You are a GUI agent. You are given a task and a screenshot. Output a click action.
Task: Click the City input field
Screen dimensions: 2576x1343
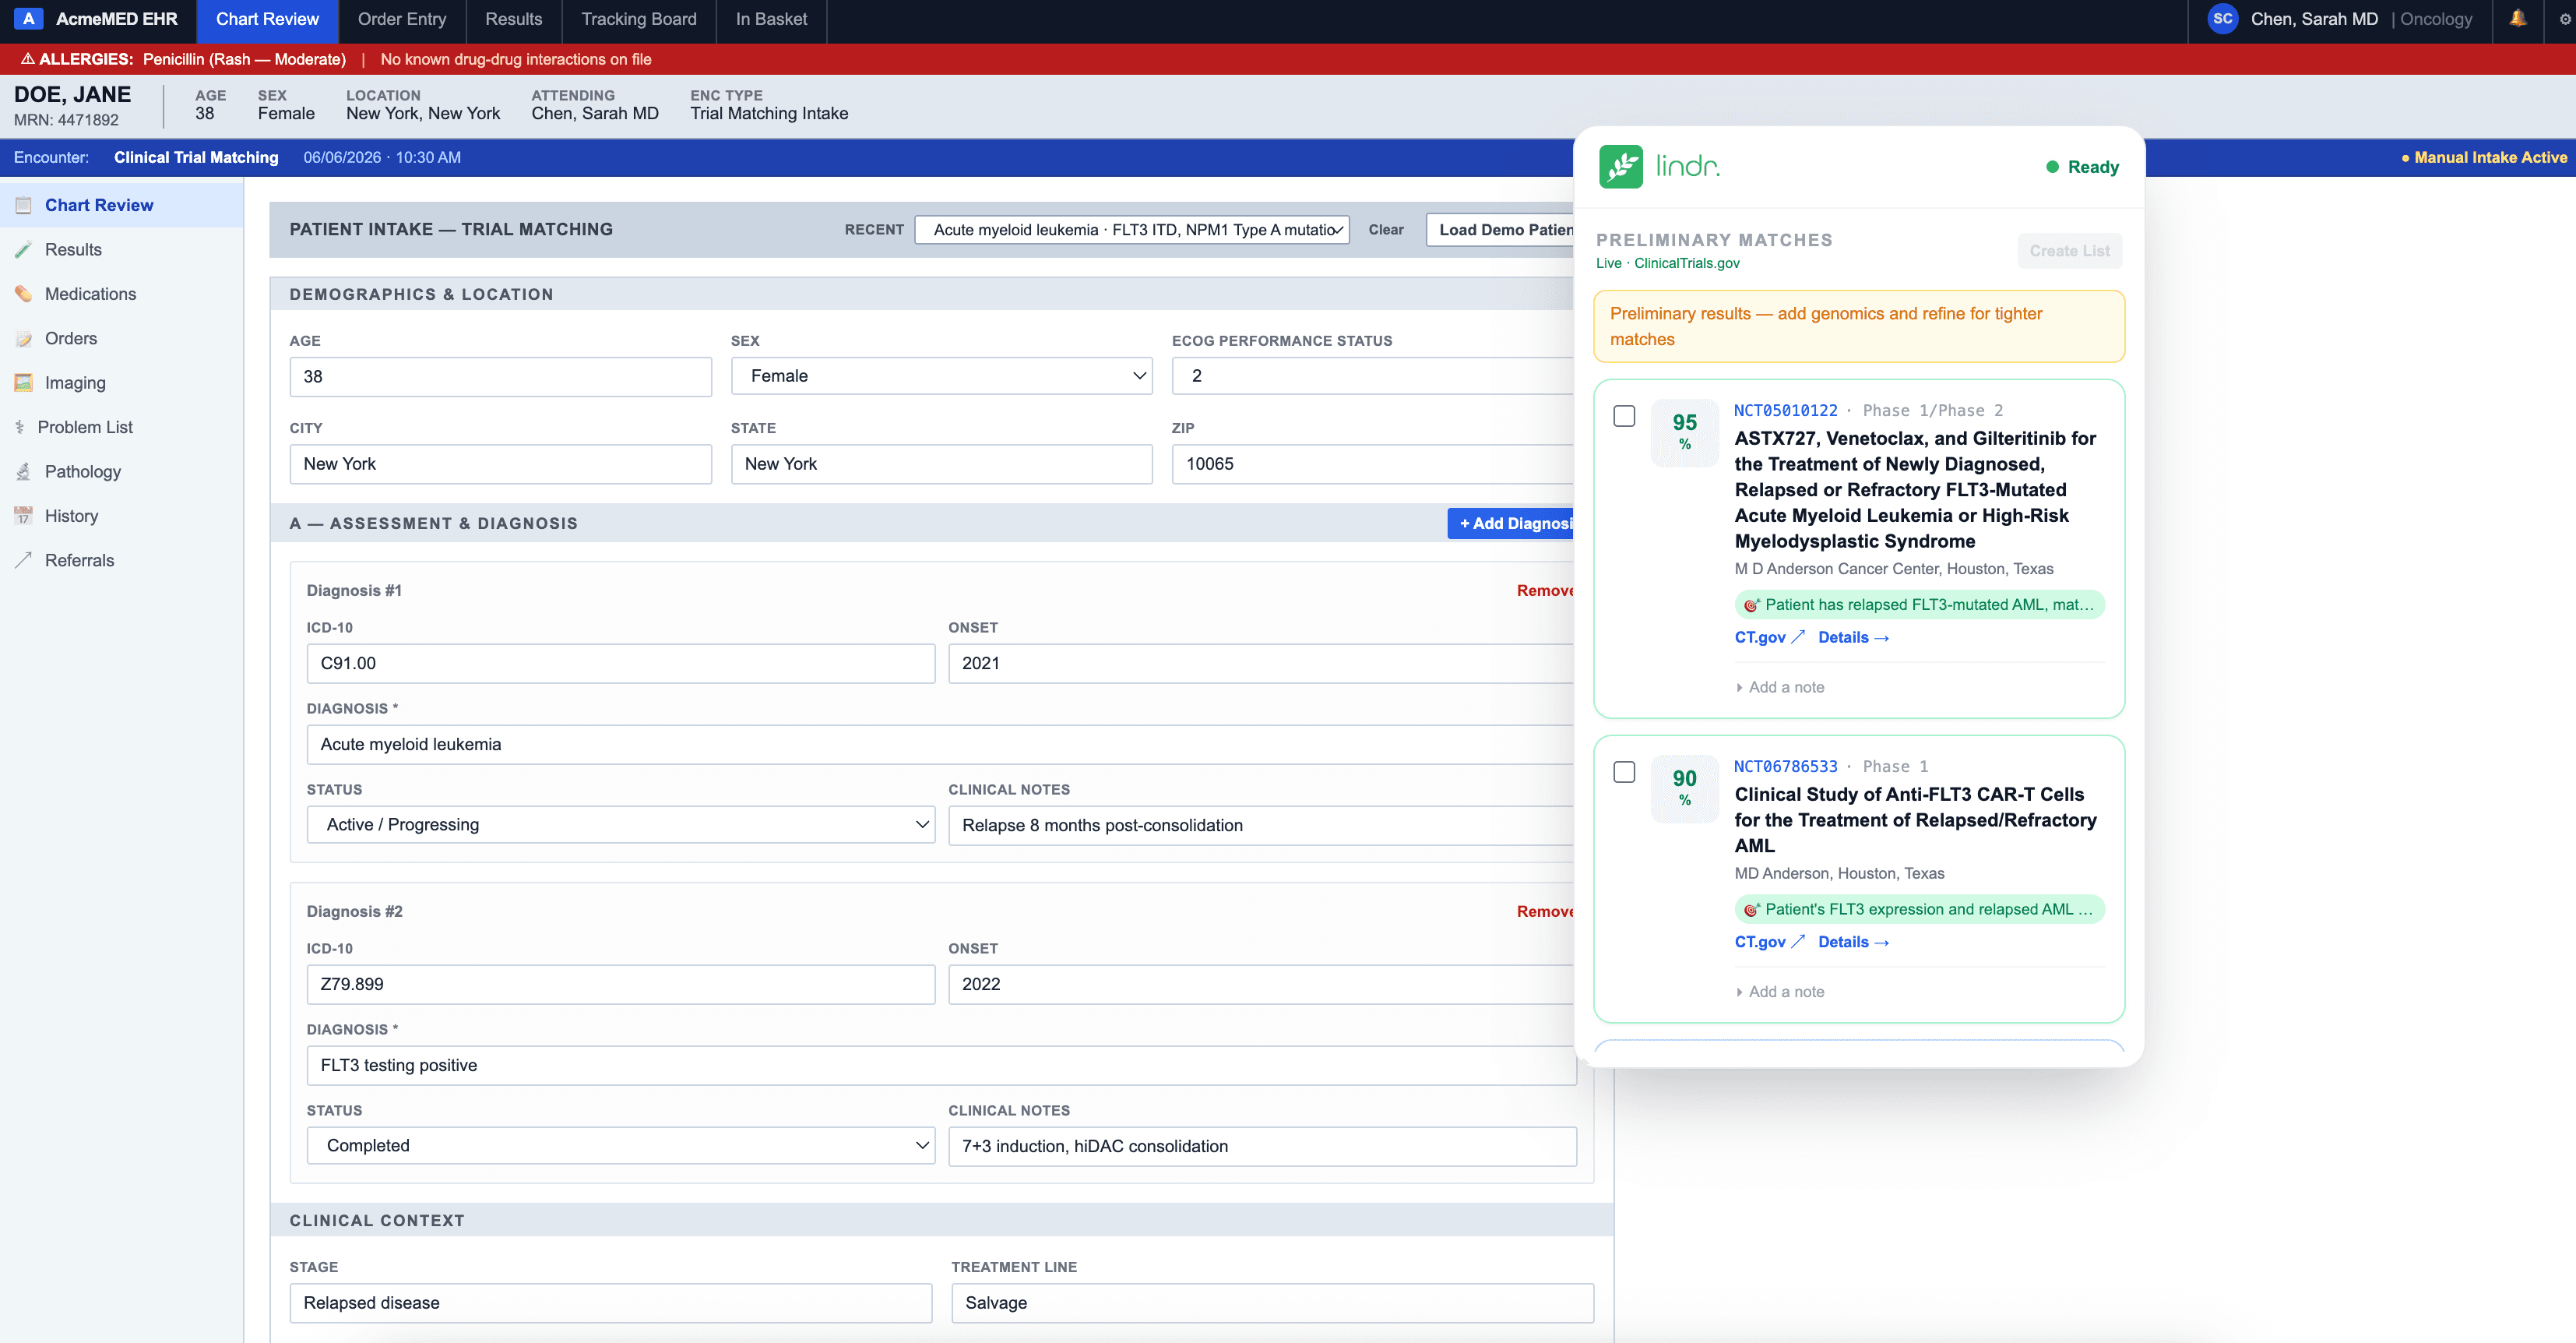point(500,464)
